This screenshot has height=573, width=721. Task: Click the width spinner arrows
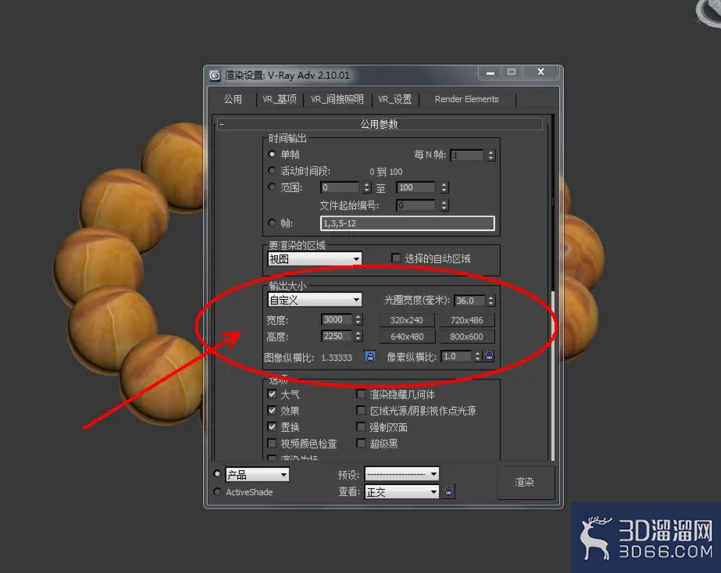point(358,320)
